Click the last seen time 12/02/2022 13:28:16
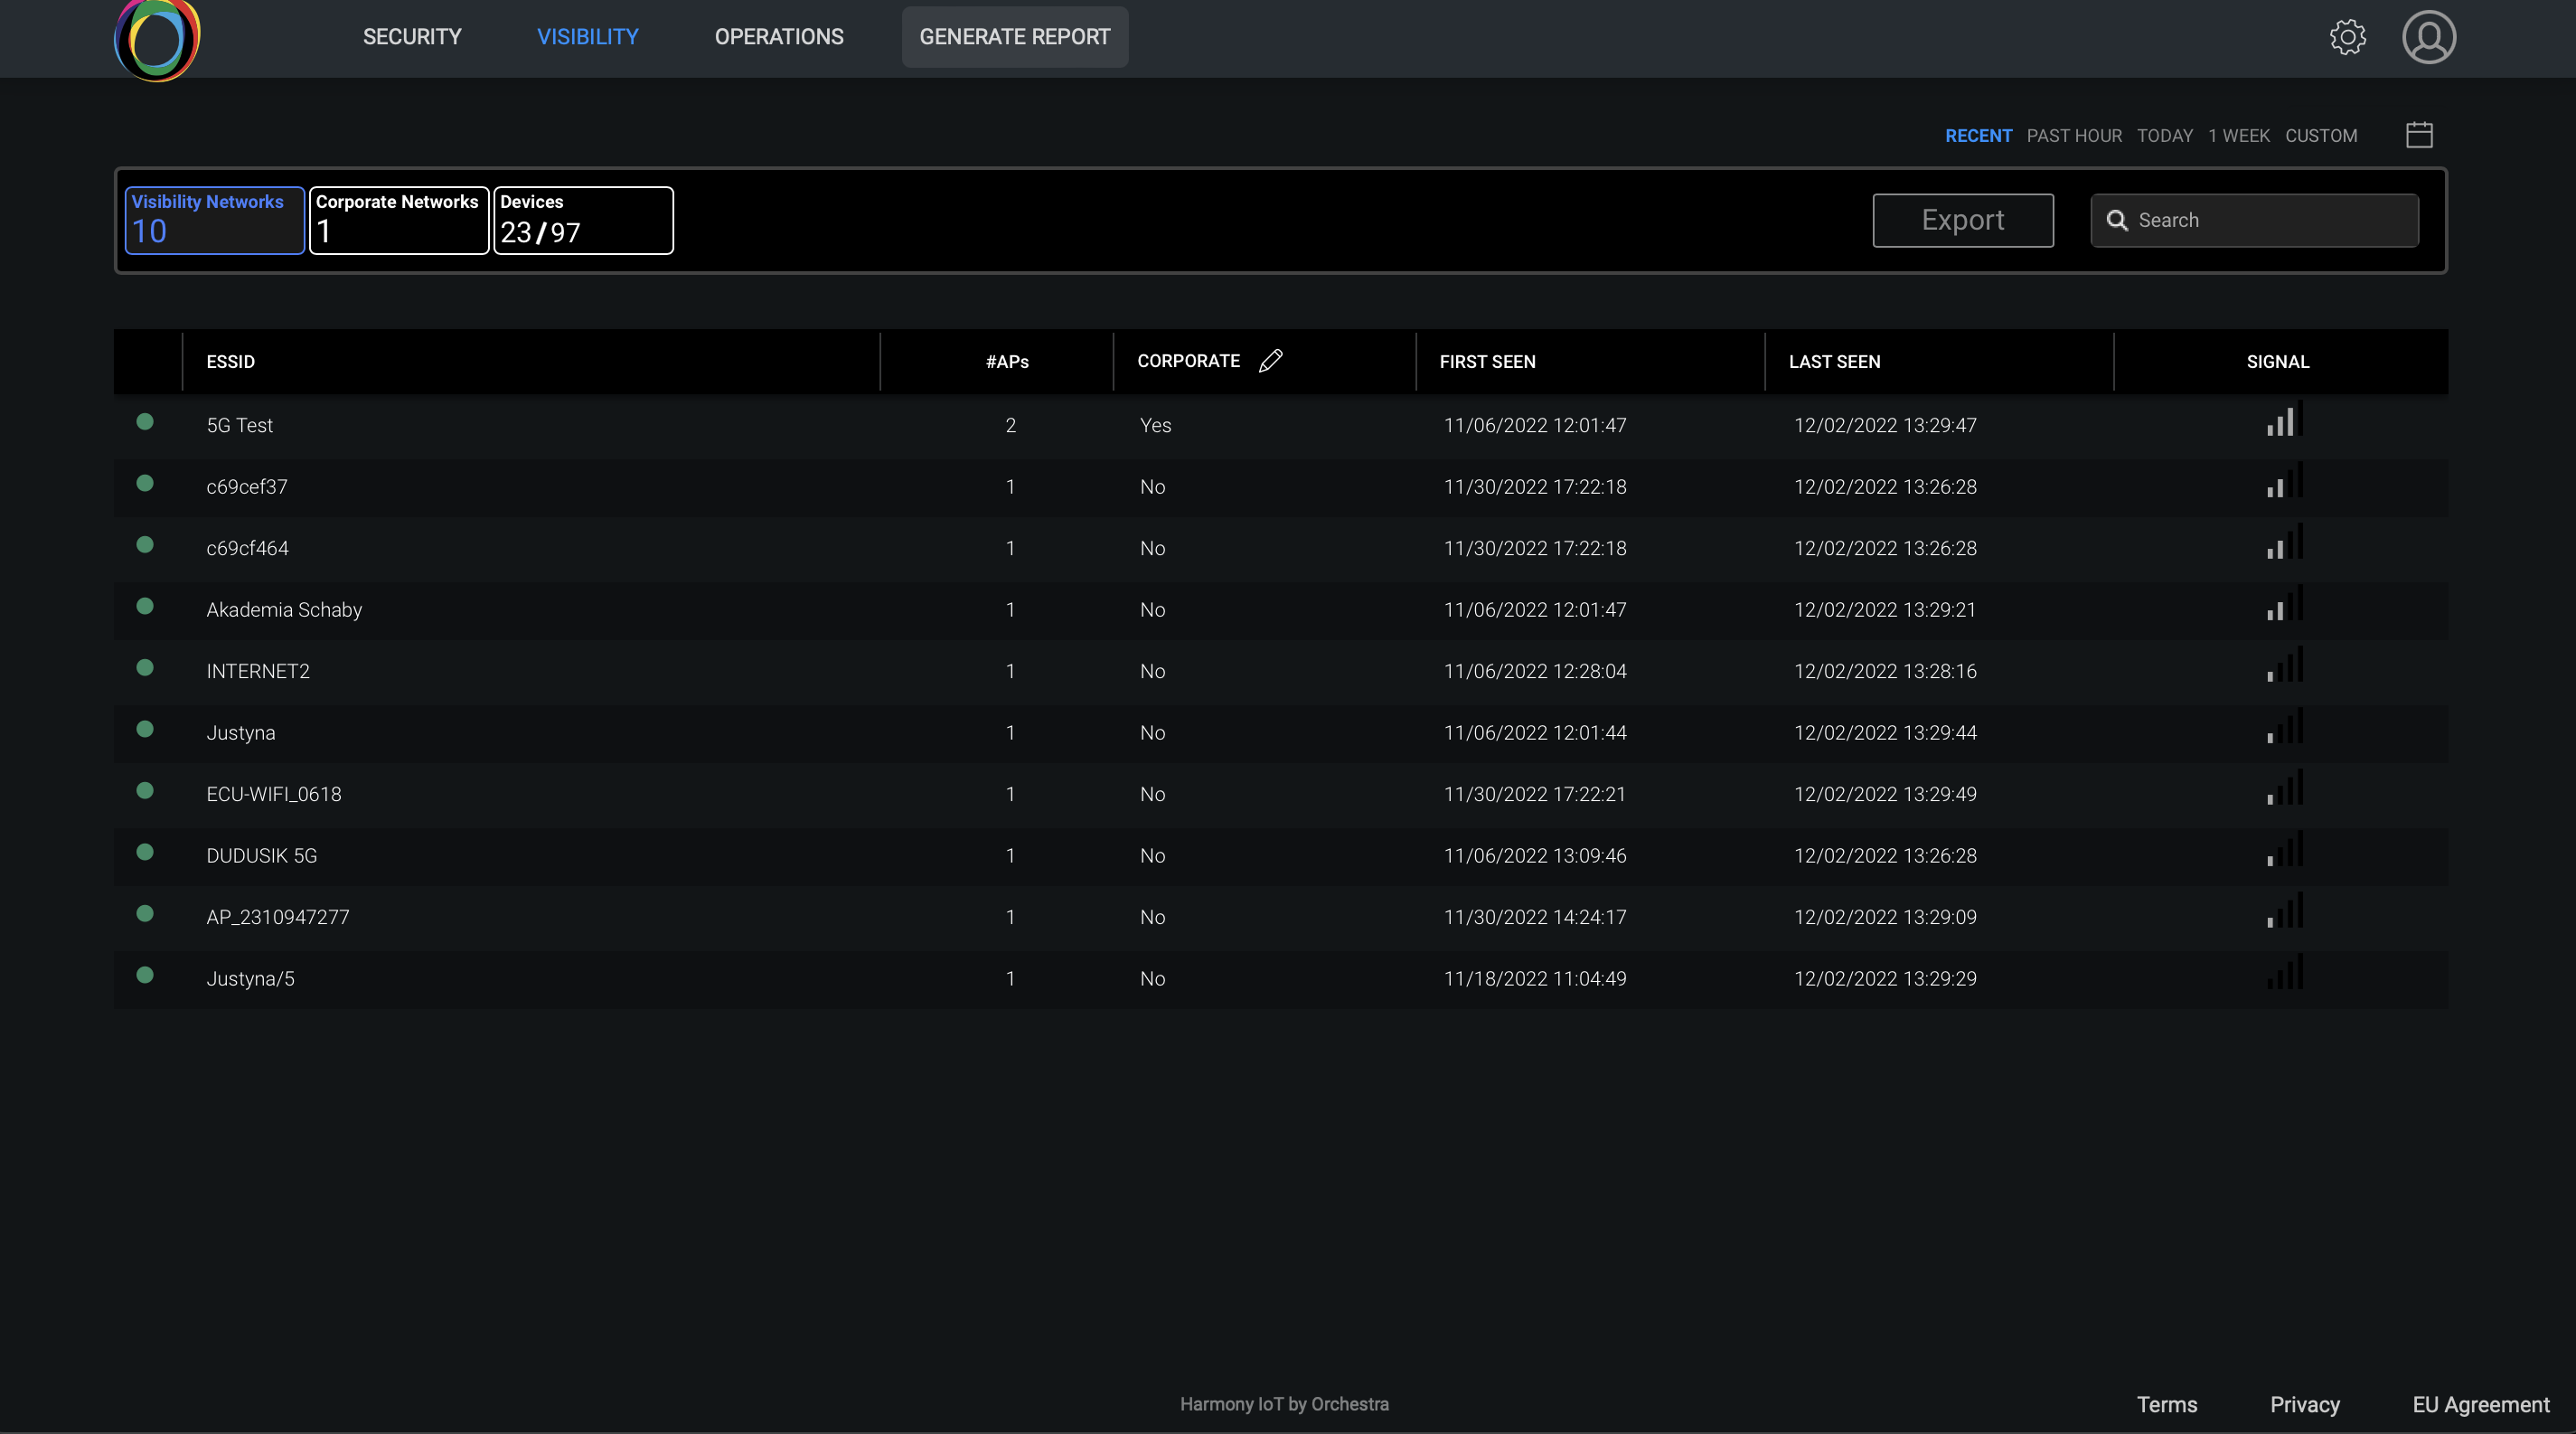This screenshot has height=1434, width=2576. click(1885, 671)
